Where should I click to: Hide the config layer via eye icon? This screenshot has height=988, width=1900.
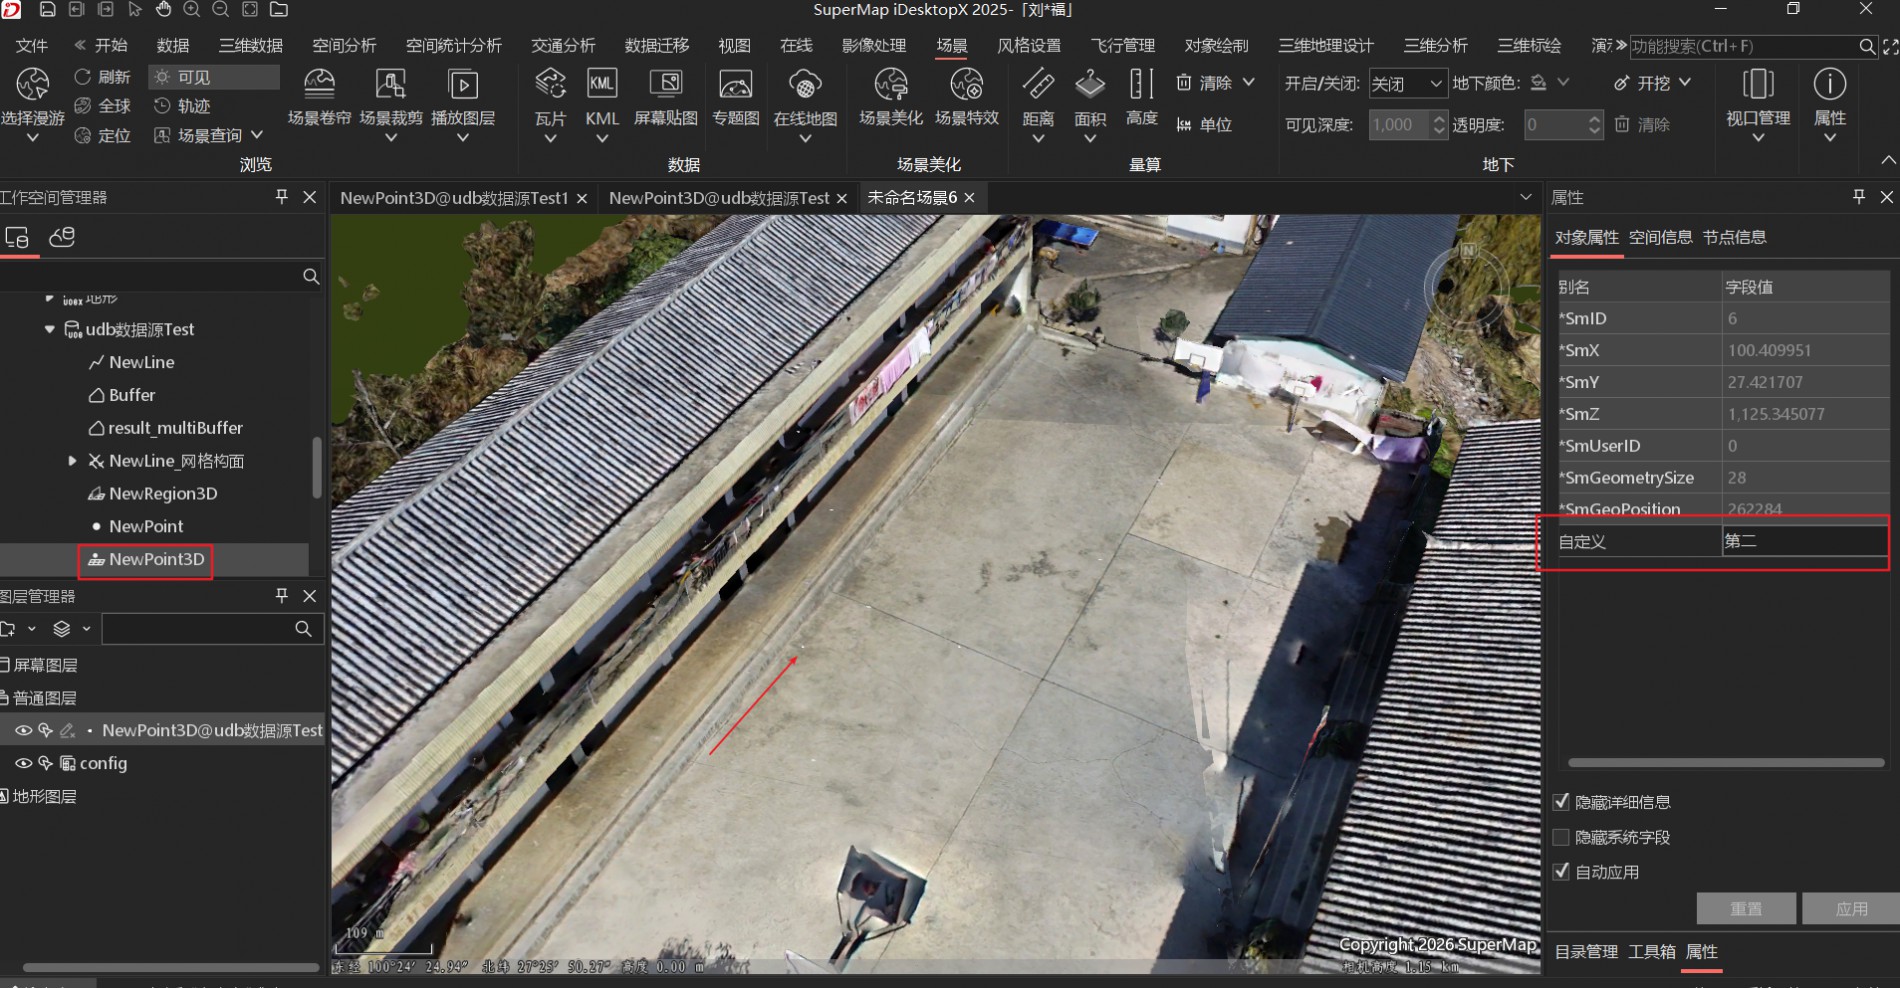23,763
